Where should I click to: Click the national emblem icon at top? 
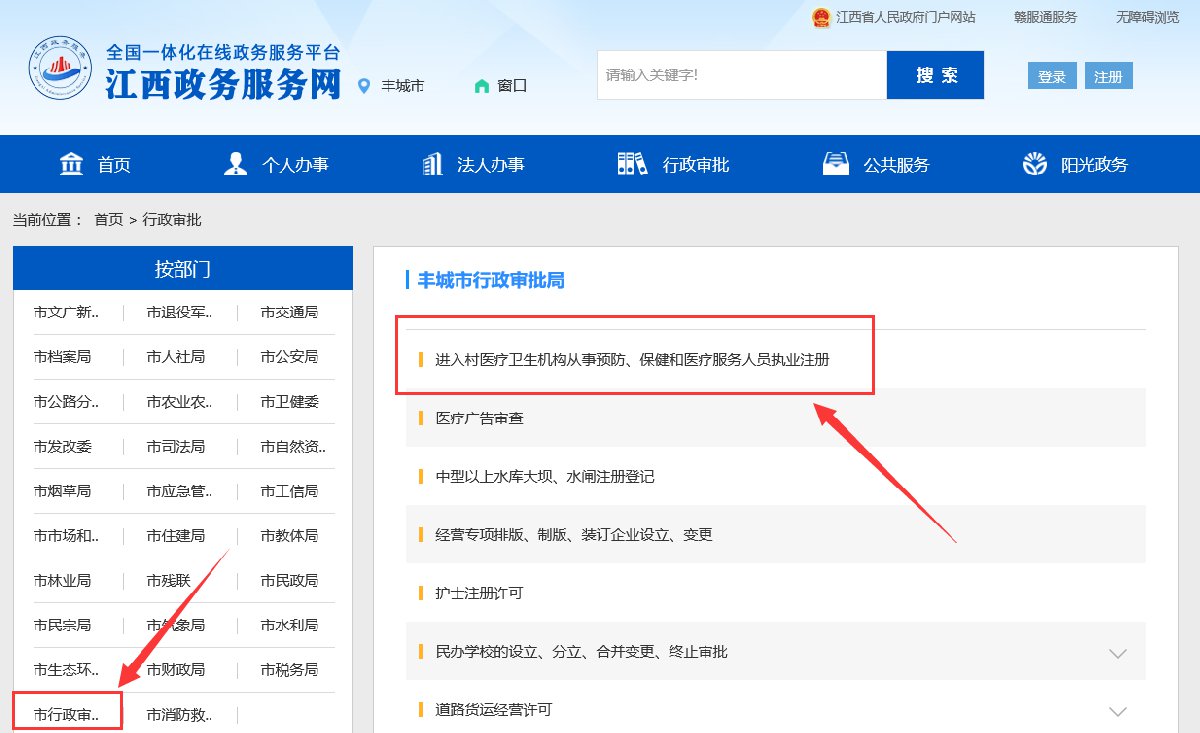pos(821,17)
